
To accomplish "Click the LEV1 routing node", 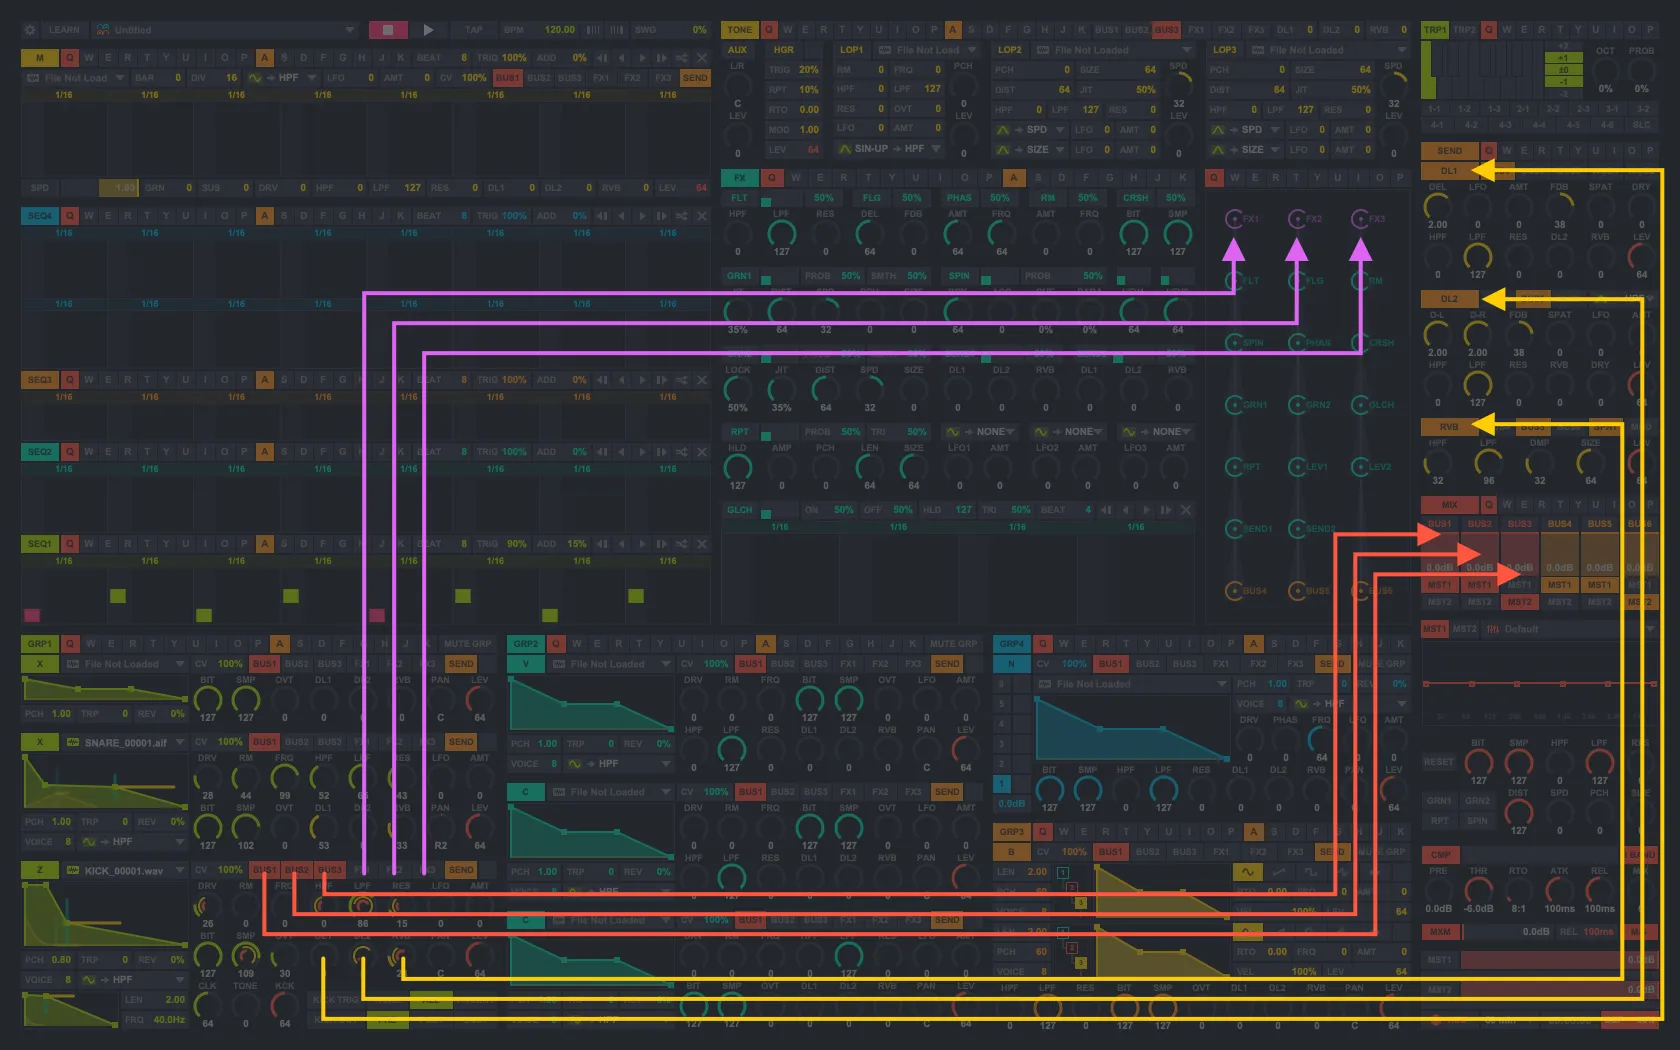I will point(1297,467).
